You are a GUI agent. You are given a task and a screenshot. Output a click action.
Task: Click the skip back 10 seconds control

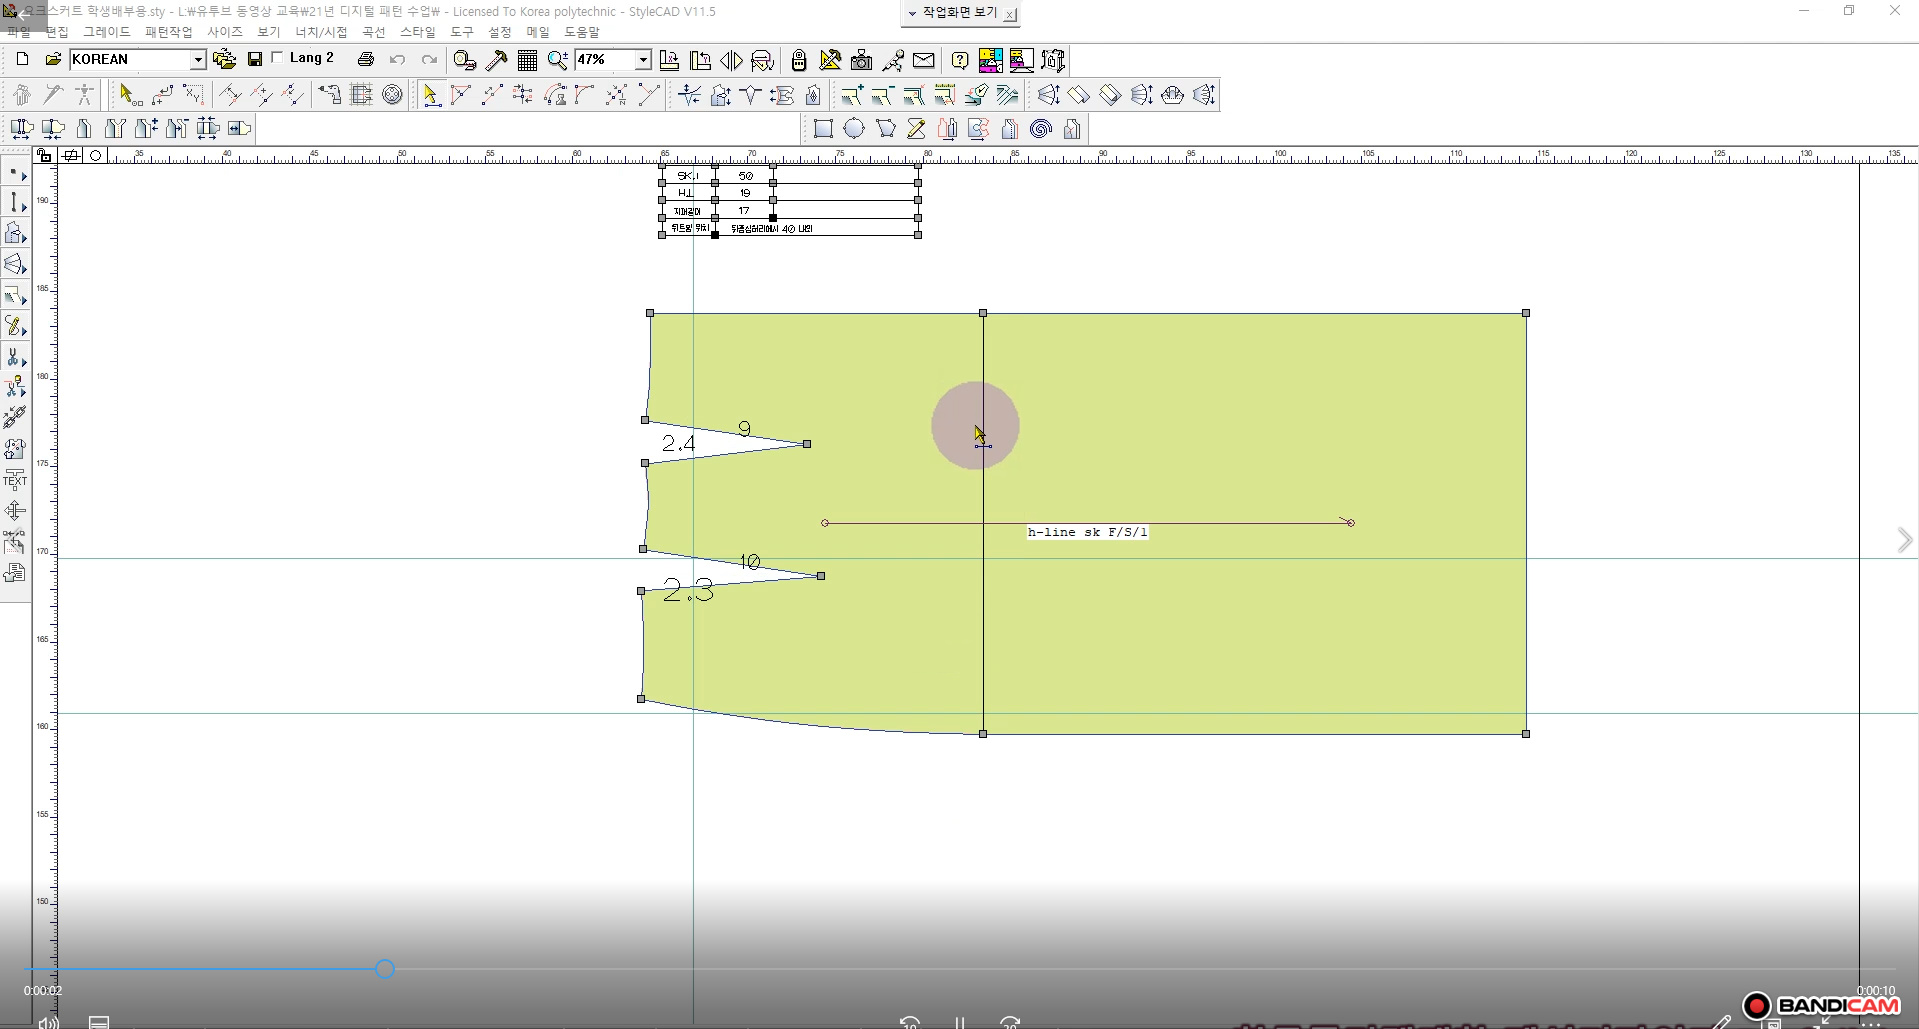[909, 1022]
